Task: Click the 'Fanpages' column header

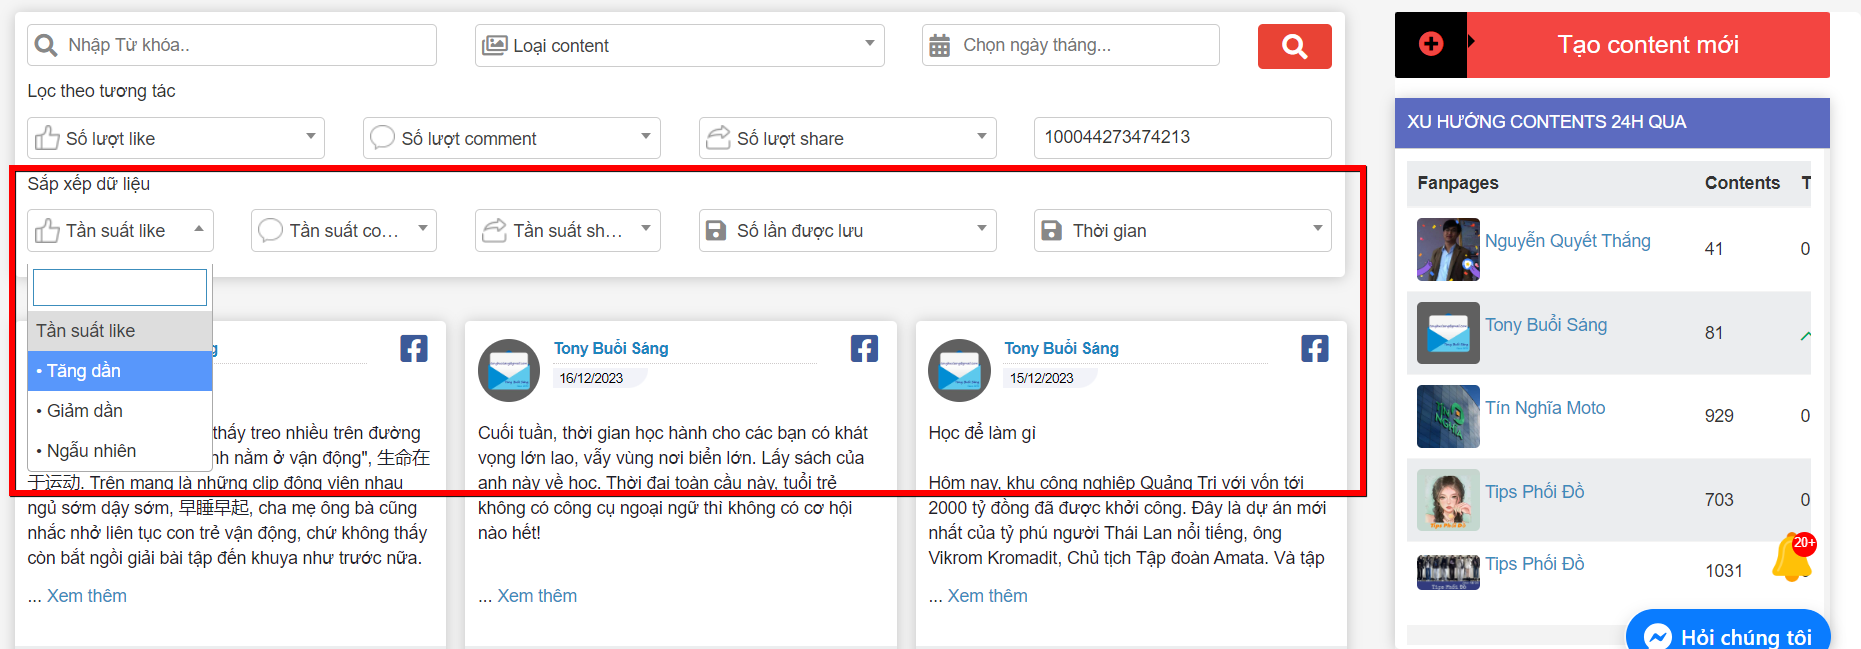Action: point(1457,183)
